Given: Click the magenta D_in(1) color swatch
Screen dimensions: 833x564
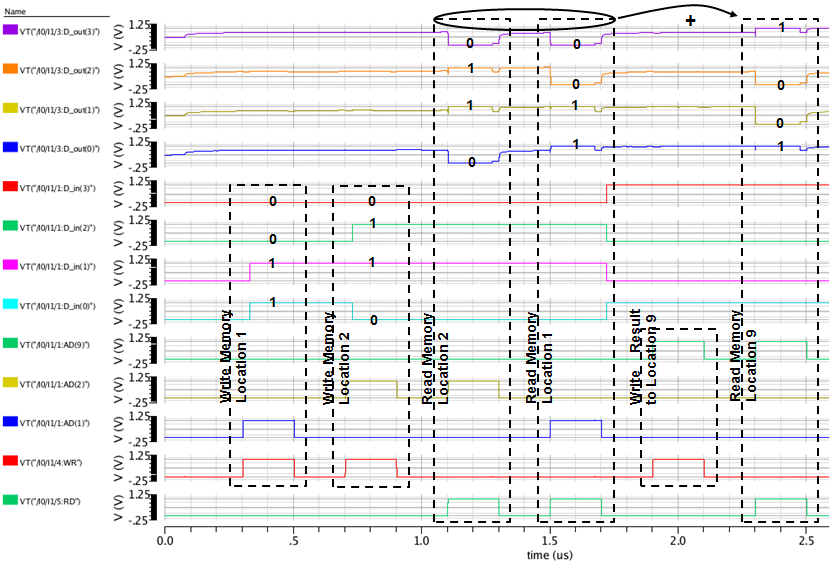Looking at the screenshot, I should tap(12, 265).
